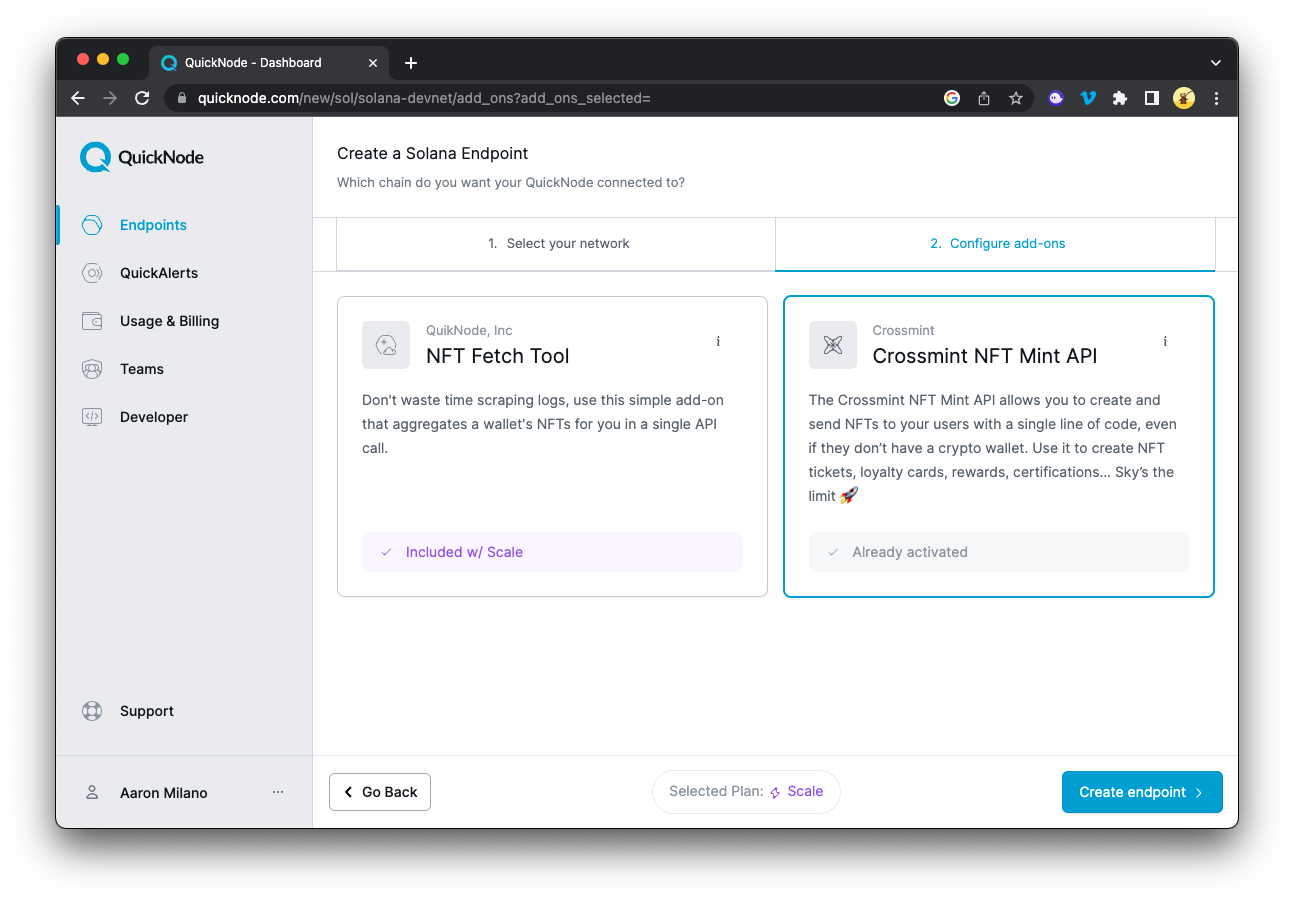Toggle the browser side panel
This screenshot has width=1294, height=902.
[1152, 98]
